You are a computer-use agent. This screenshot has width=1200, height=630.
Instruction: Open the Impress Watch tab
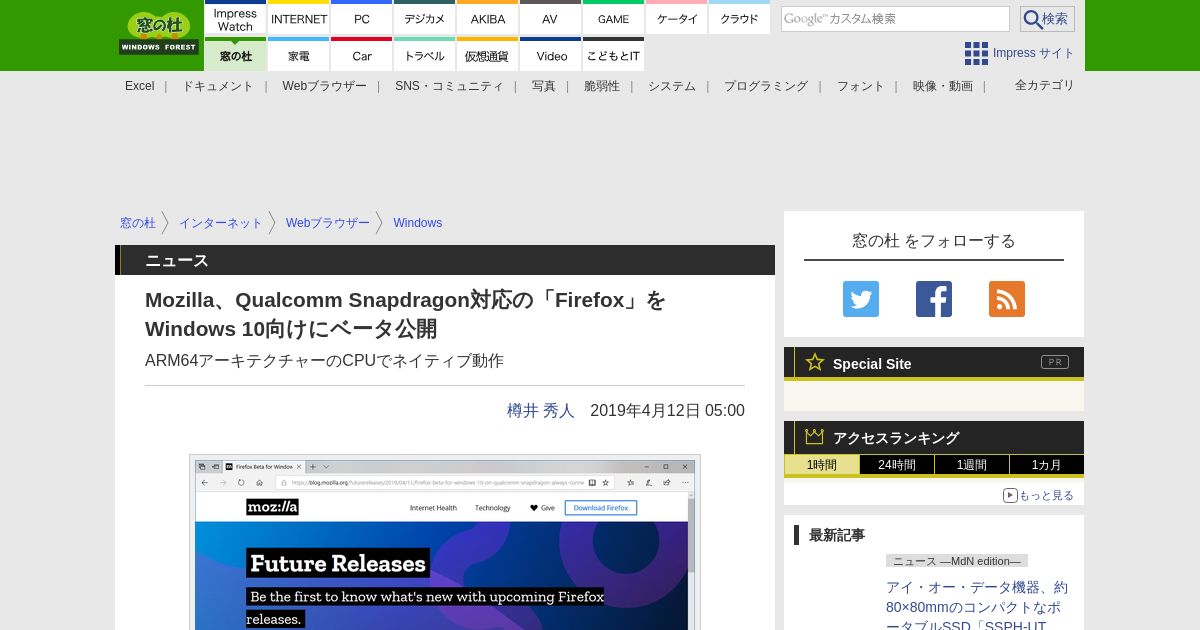pos(235,18)
